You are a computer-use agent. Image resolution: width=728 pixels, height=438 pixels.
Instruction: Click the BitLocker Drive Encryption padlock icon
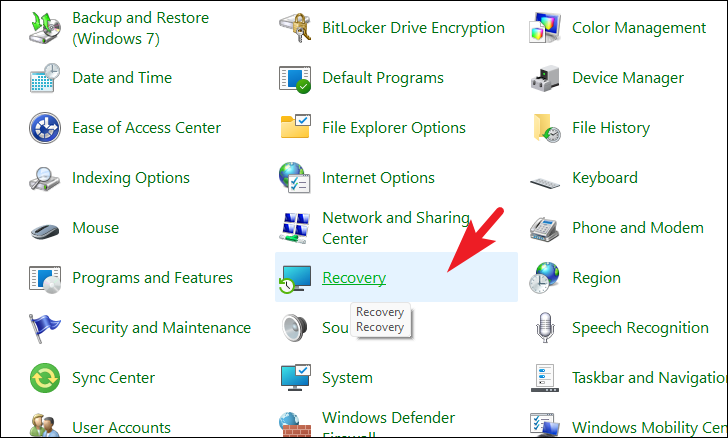click(295, 28)
